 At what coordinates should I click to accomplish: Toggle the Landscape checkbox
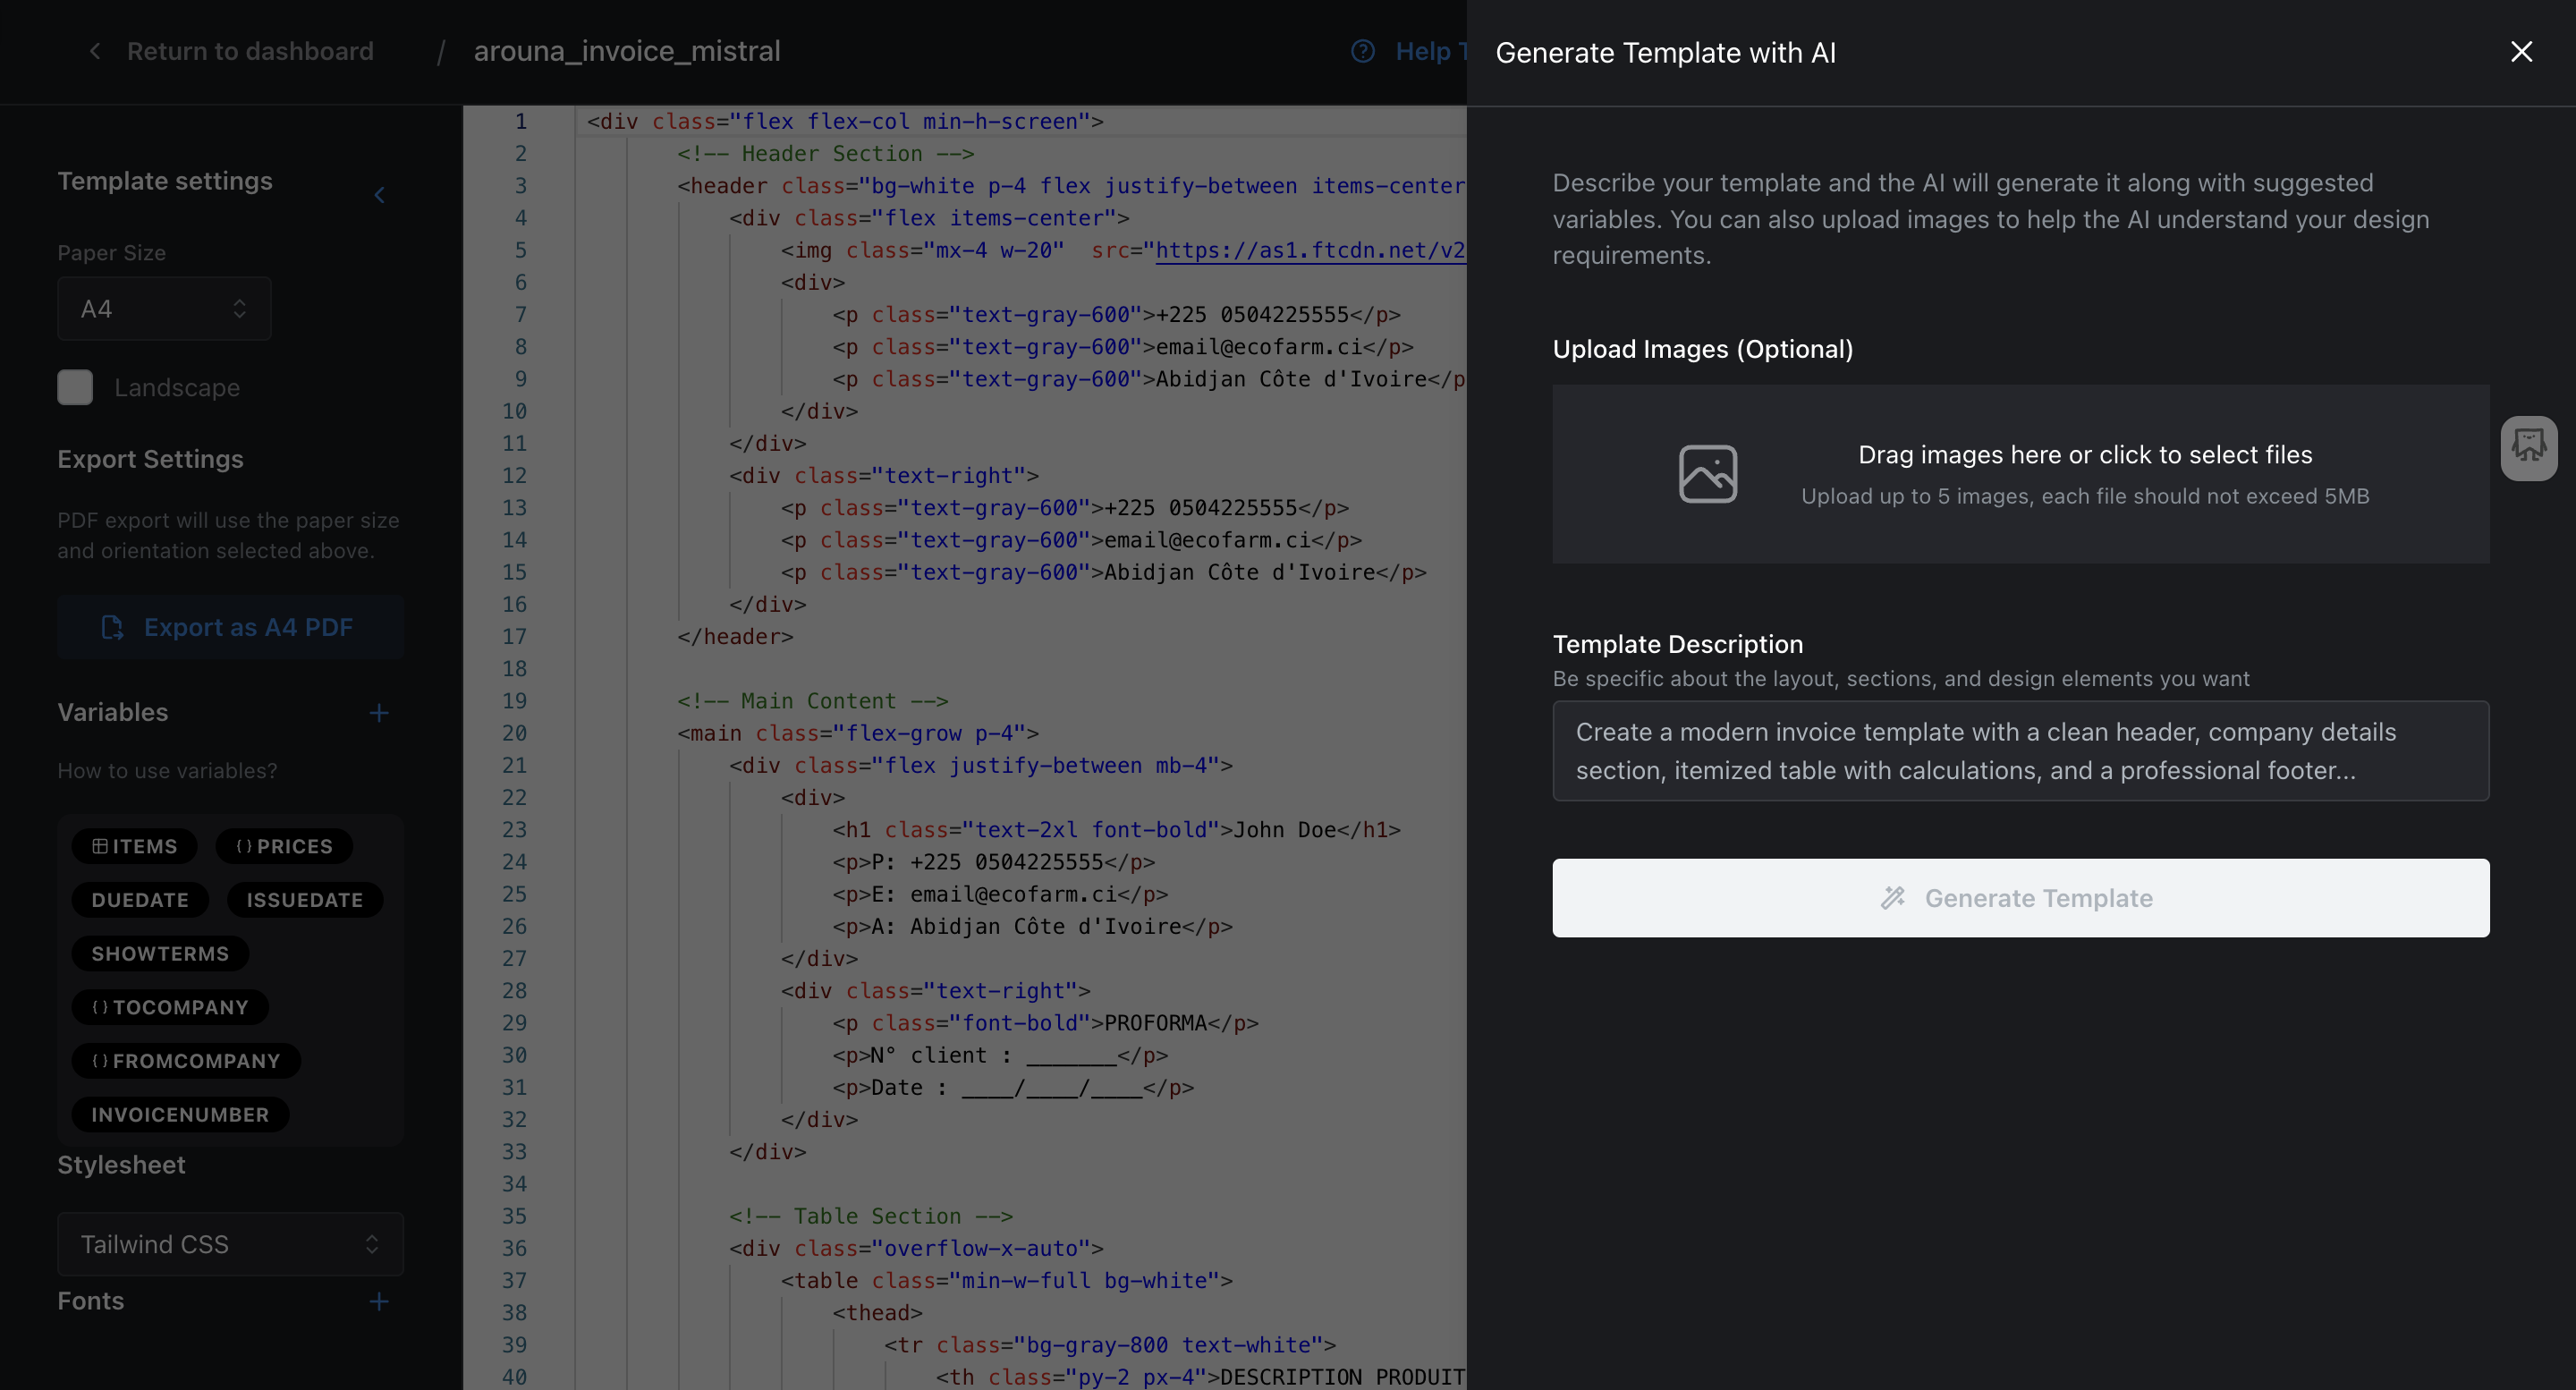[75, 387]
